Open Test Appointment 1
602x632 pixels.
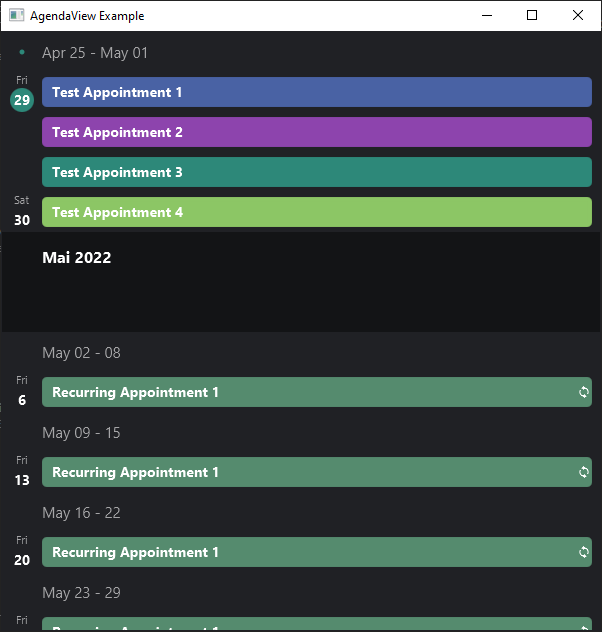point(316,92)
